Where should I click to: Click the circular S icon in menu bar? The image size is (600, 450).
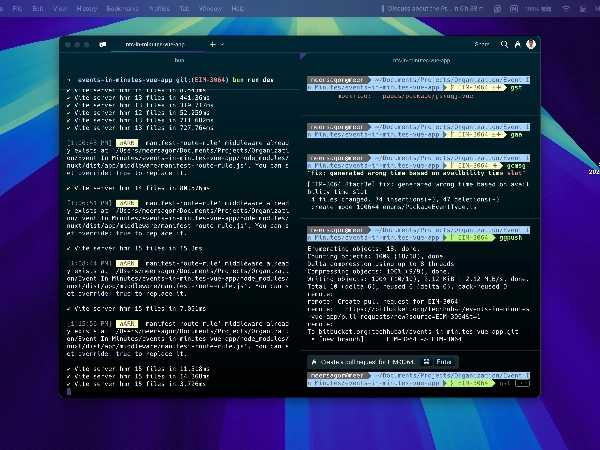point(497,9)
